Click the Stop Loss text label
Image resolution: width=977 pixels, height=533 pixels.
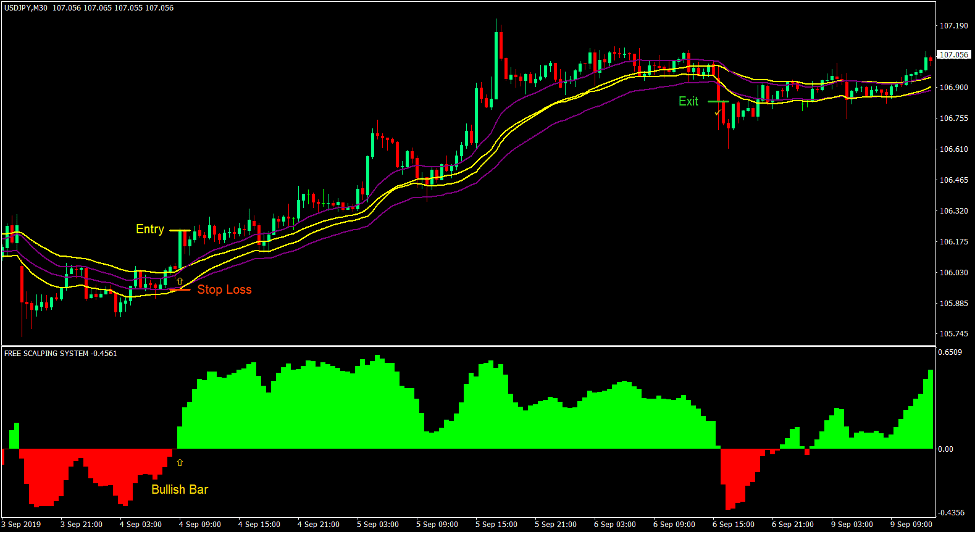[x=224, y=290]
